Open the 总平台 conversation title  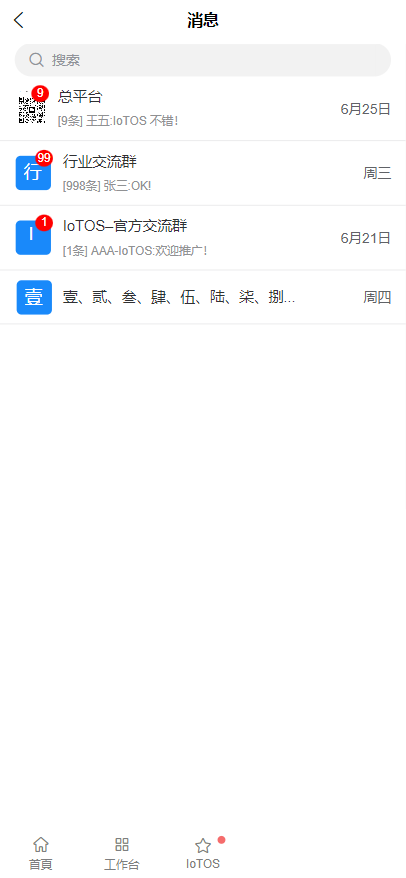coord(80,96)
